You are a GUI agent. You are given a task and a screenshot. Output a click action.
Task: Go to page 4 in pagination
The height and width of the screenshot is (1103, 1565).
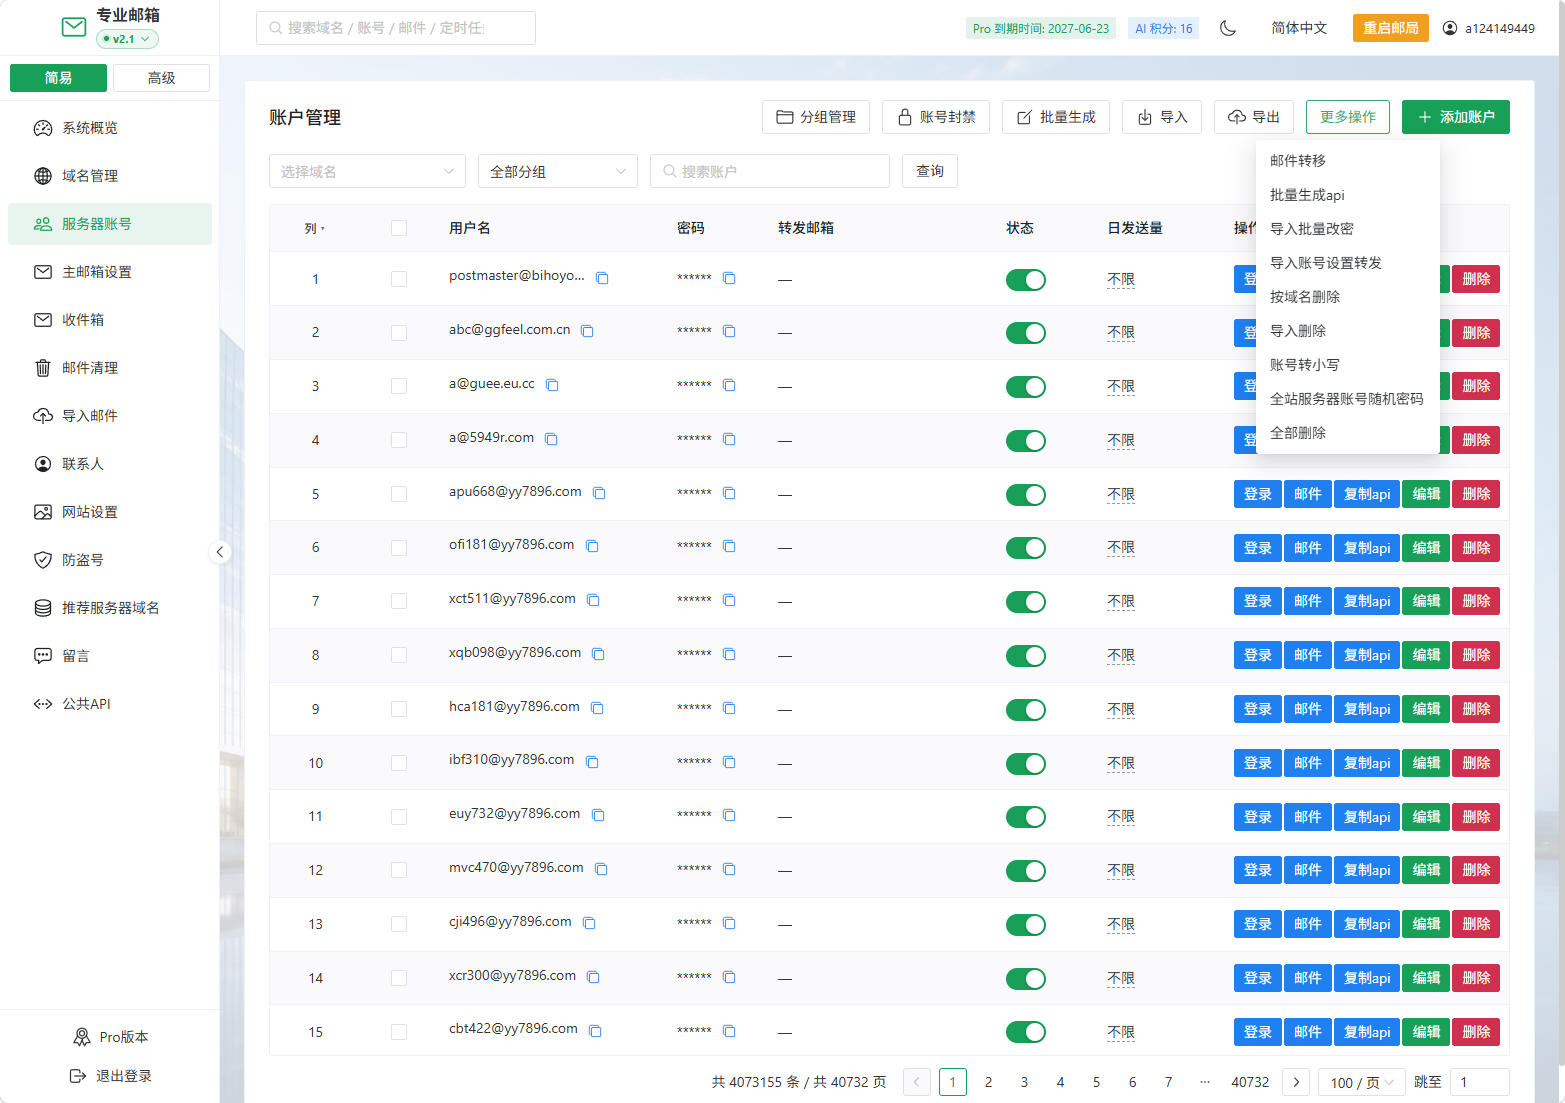click(x=1060, y=1082)
